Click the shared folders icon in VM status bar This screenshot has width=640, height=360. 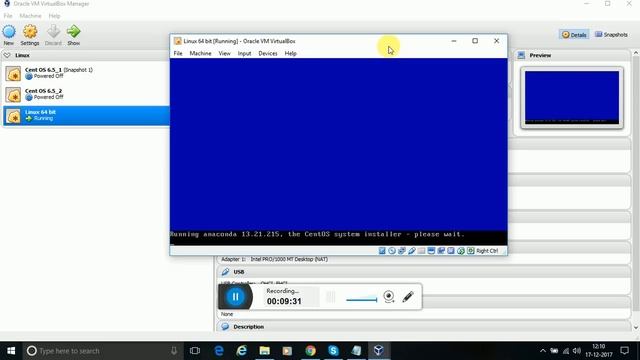click(421, 251)
